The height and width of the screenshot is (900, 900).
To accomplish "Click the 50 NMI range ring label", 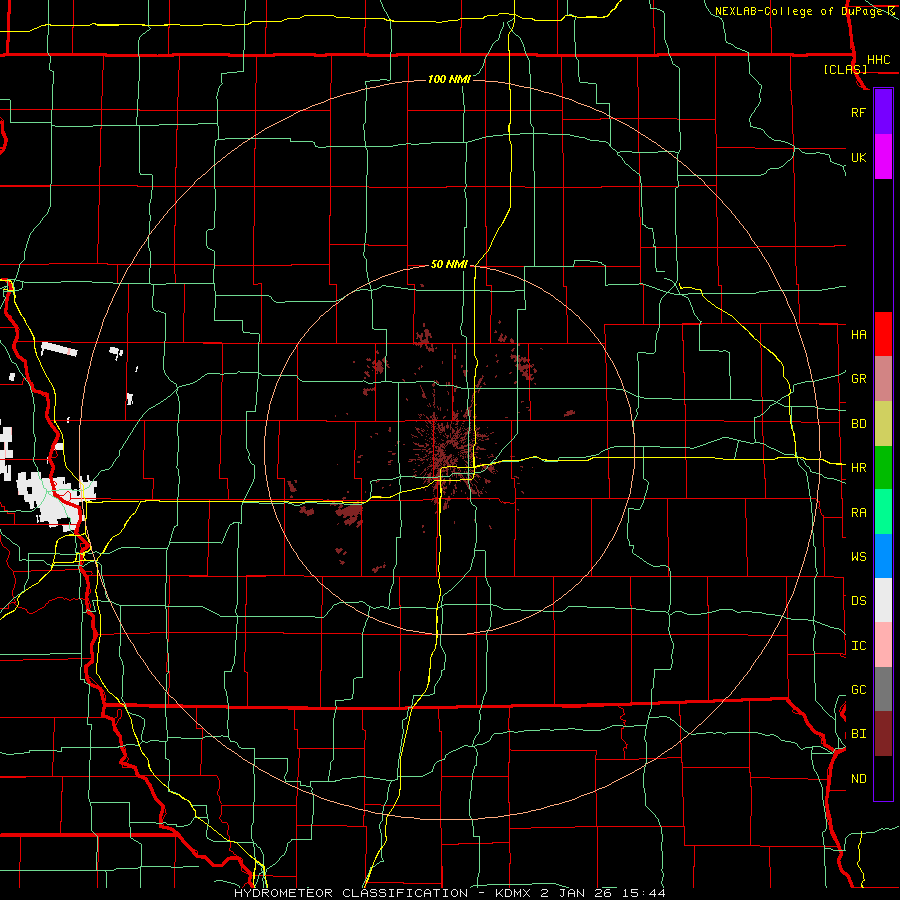I will point(449,265).
